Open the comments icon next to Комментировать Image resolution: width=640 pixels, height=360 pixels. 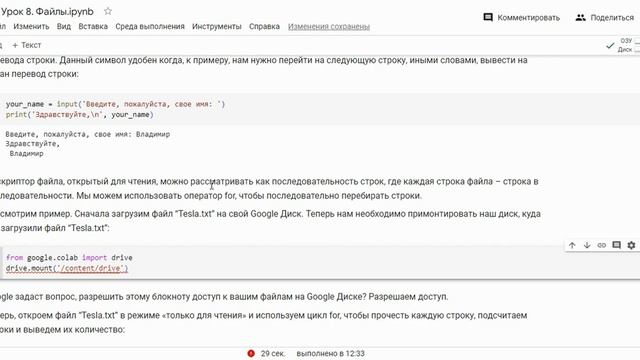click(488, 17)
